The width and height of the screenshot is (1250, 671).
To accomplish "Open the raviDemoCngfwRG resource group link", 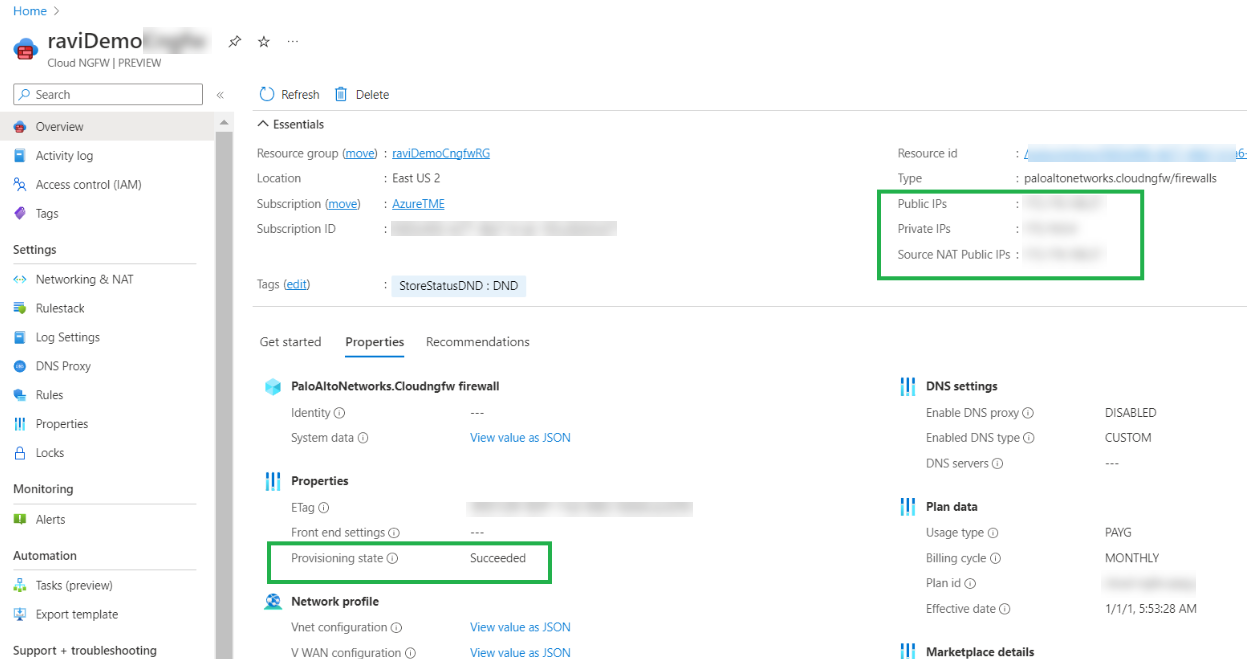I will point(441,153).
